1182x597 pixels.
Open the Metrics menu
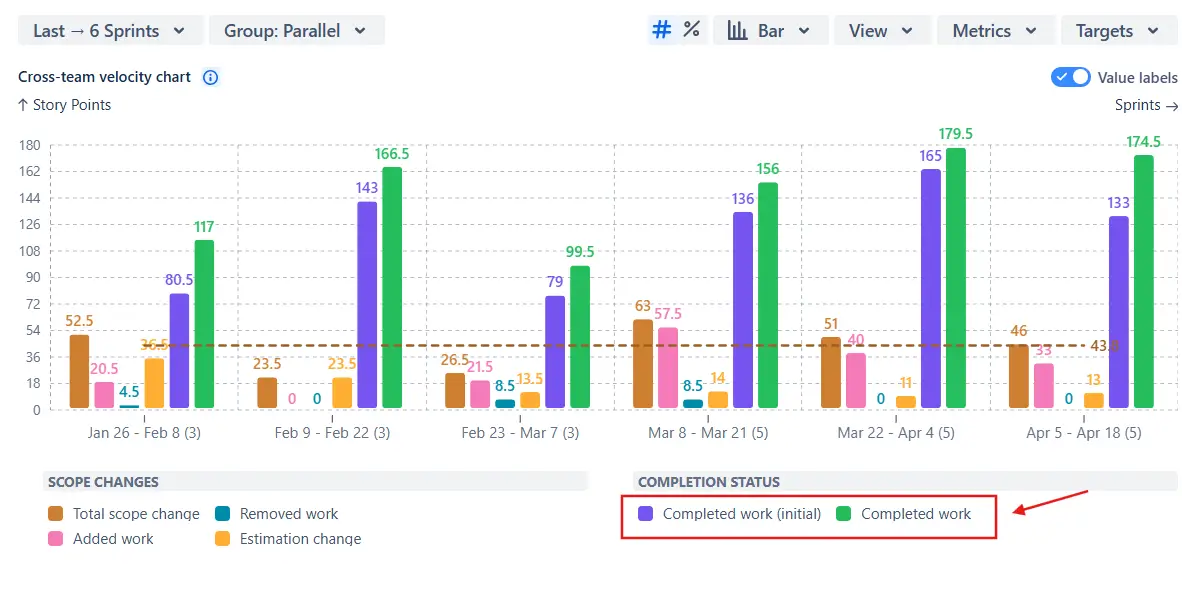point(995,30)
